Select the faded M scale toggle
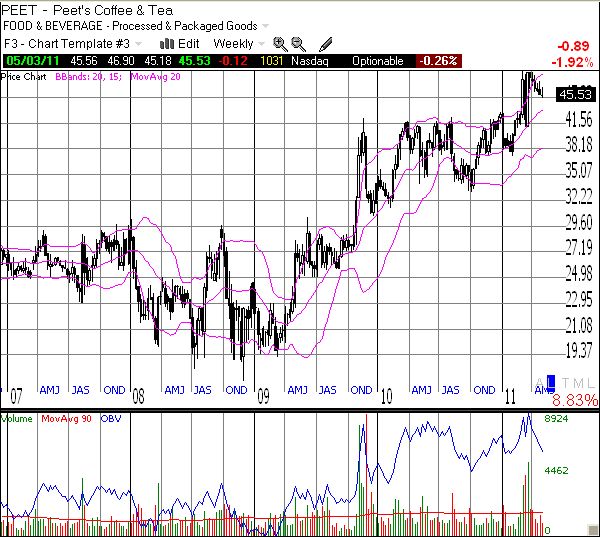600x537 pixels. [x=578, y=382]
